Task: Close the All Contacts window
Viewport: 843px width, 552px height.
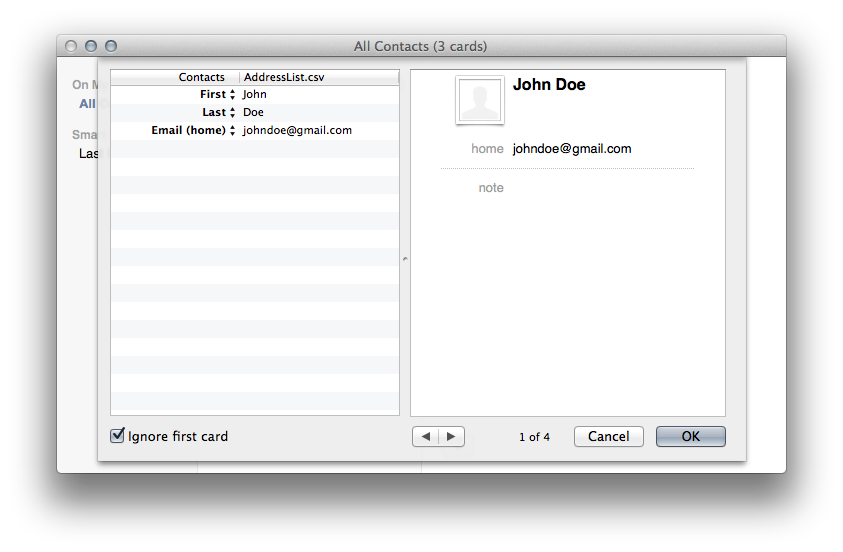Action: click(71, 46)
